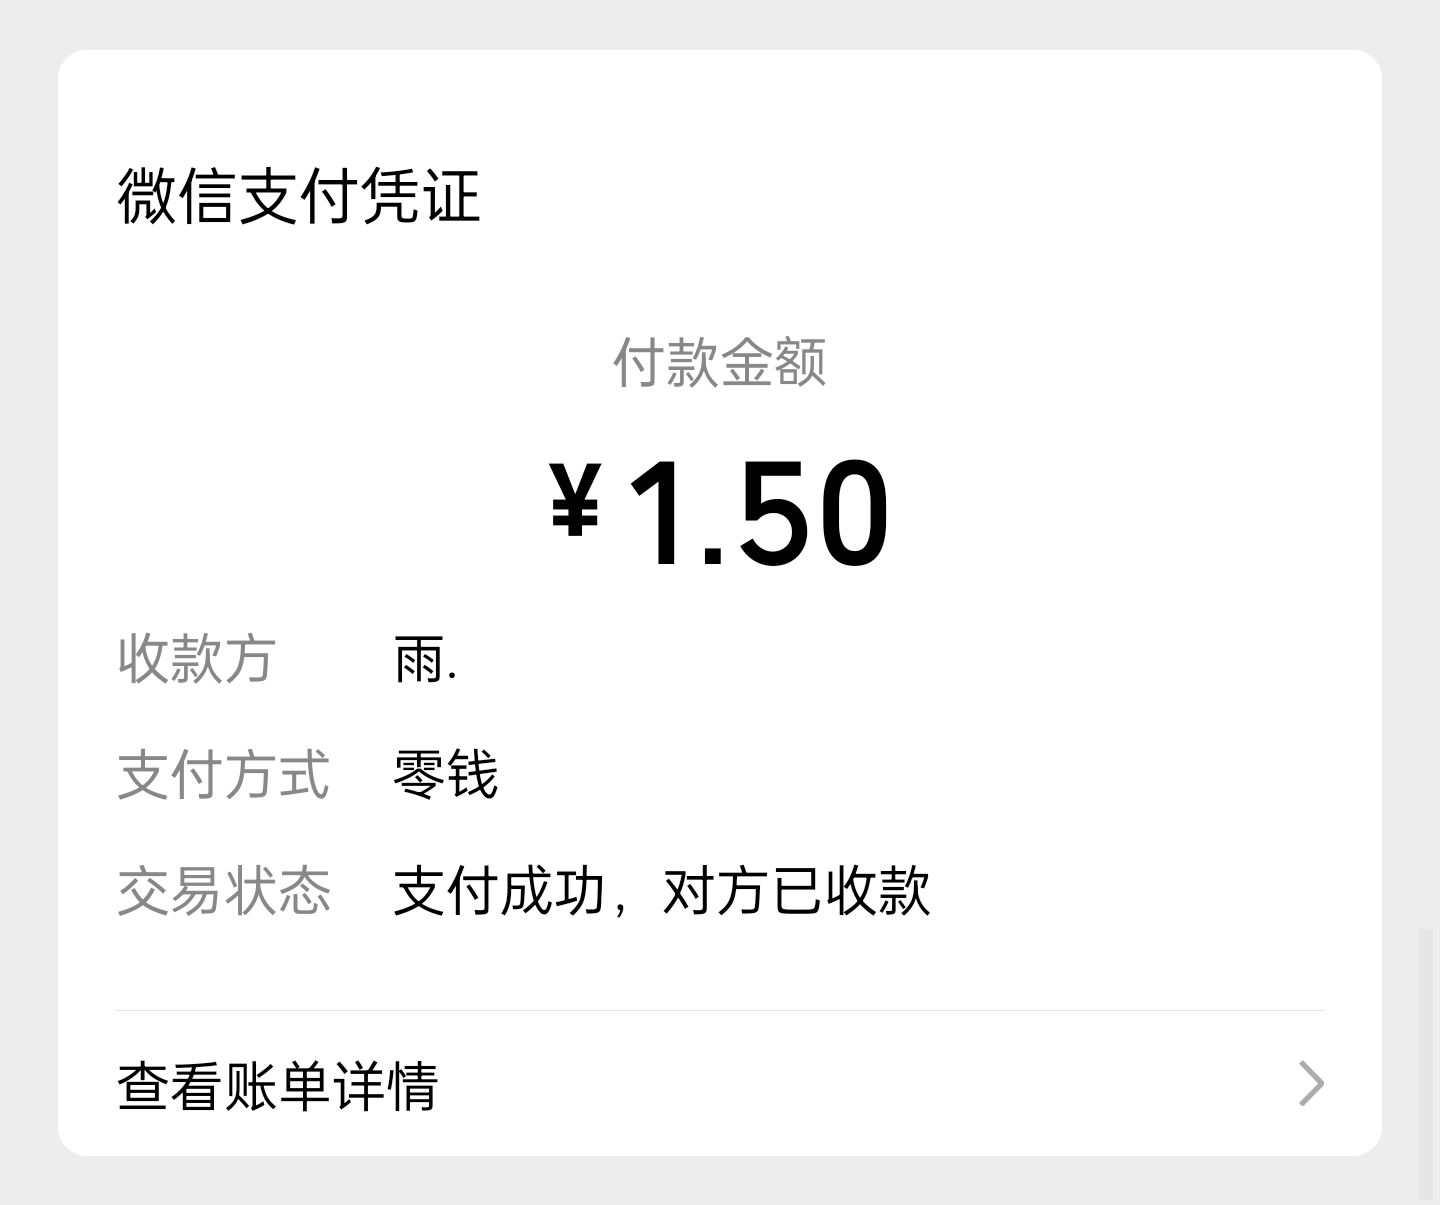Tap the gray background above the receipt card
The image size is (1440, 1205).
(x=720, y=24)
